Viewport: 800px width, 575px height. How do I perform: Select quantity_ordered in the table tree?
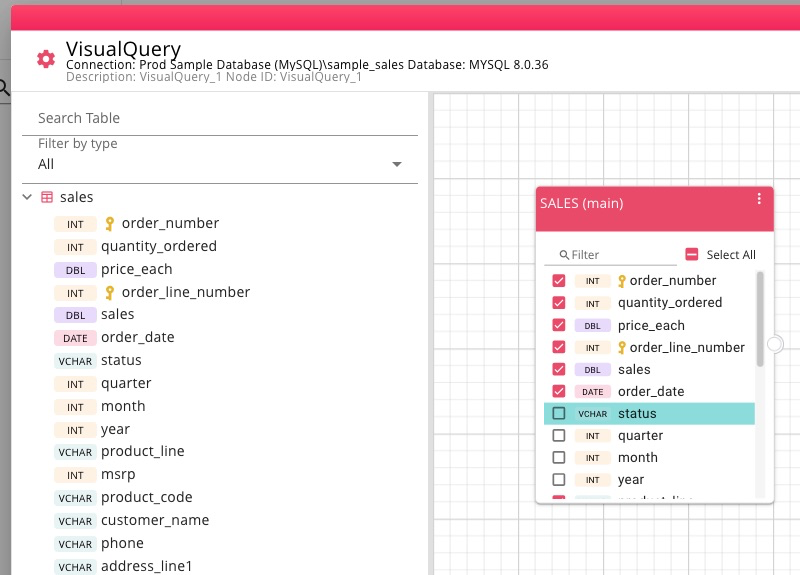coord(159,247)
